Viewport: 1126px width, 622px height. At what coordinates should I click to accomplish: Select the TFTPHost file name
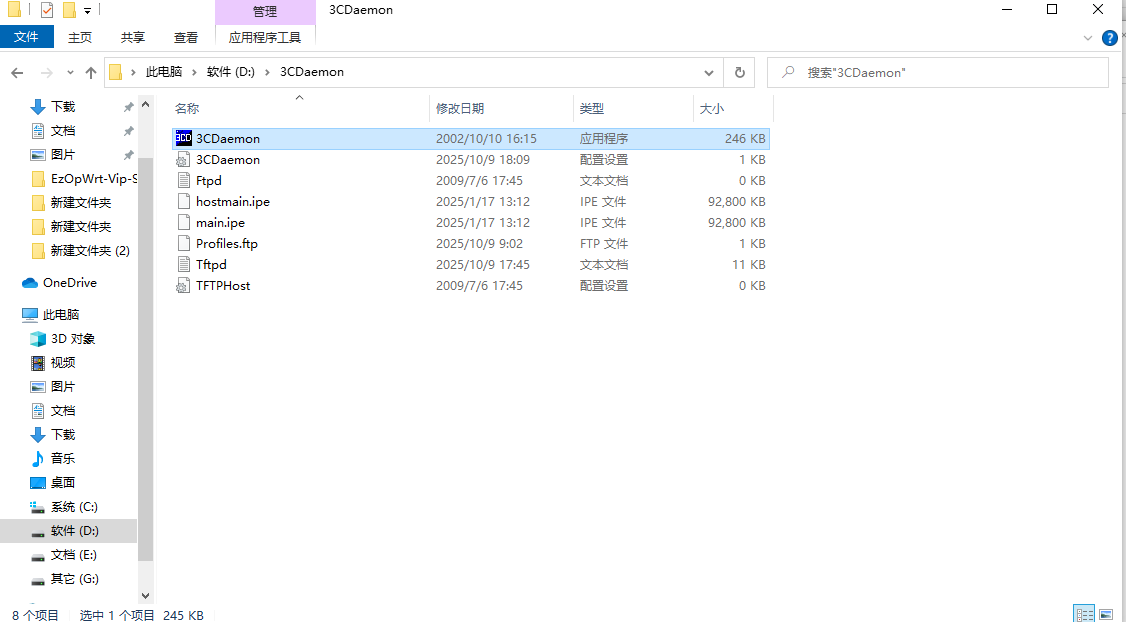223,285
